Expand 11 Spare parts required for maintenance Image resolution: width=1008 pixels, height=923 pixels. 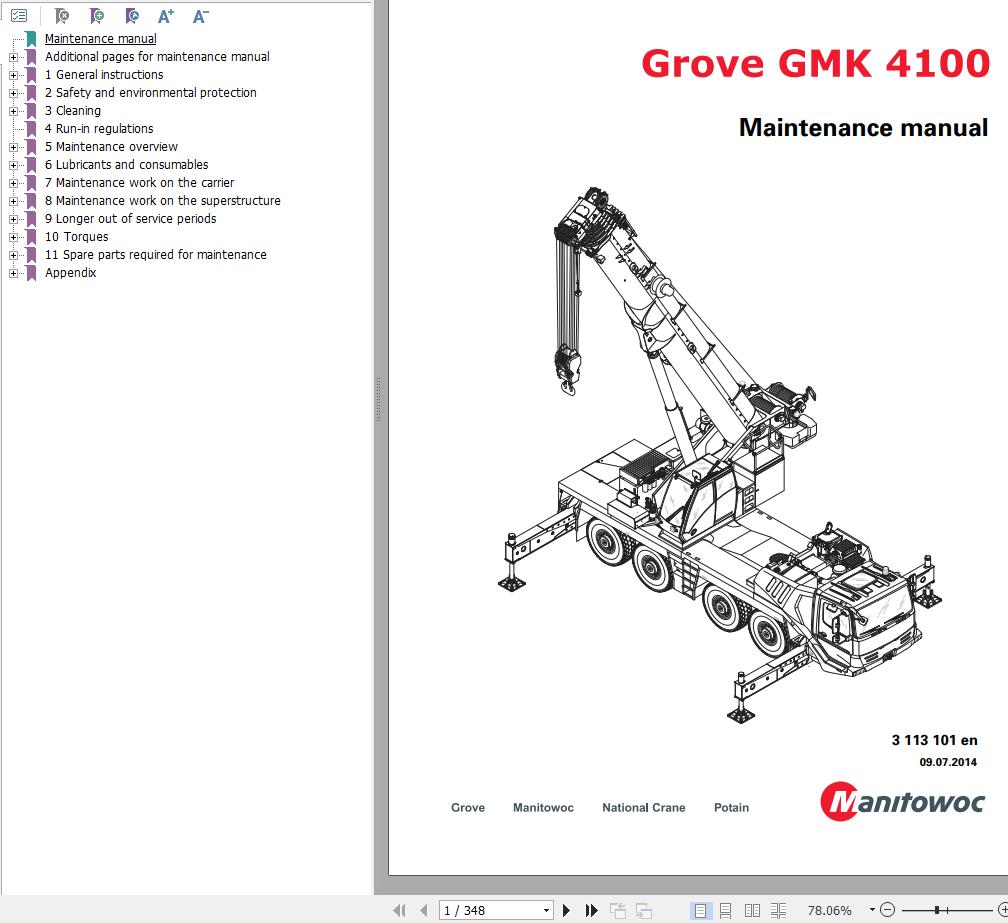(13, 255)
